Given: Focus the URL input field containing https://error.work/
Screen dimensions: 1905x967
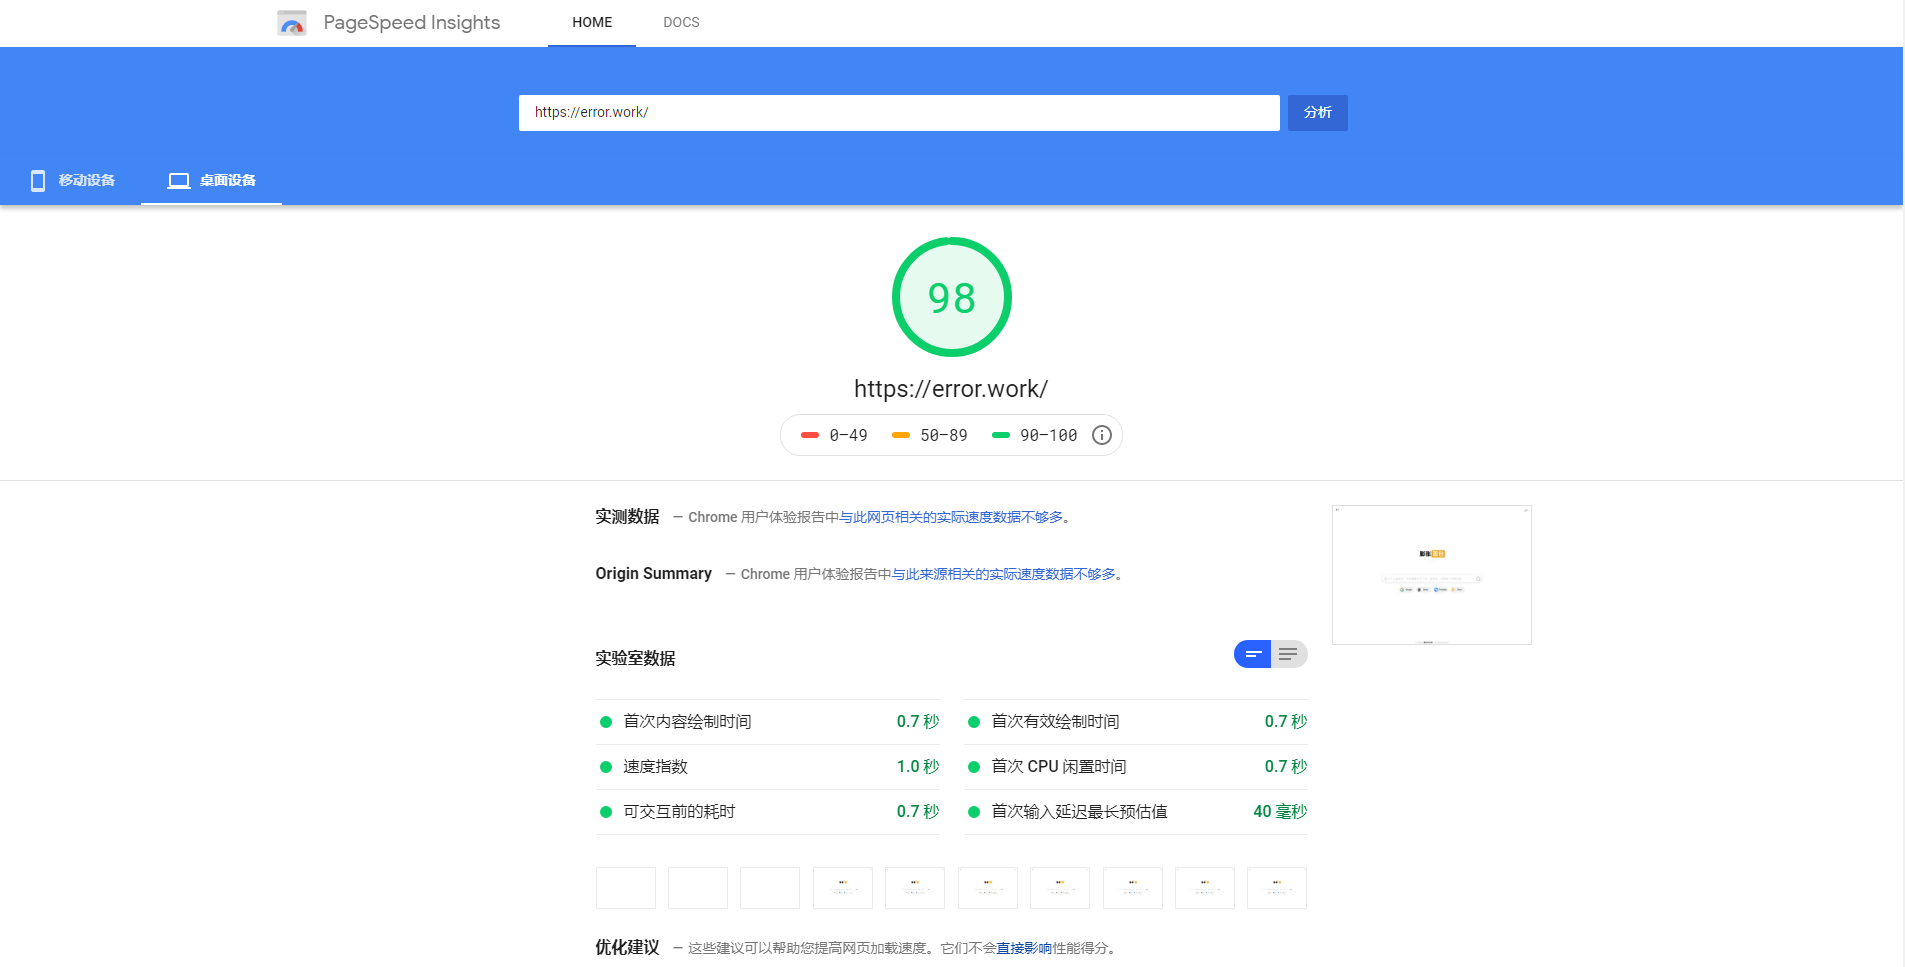Looking at the screenshot, I should (x=899, y=113).
